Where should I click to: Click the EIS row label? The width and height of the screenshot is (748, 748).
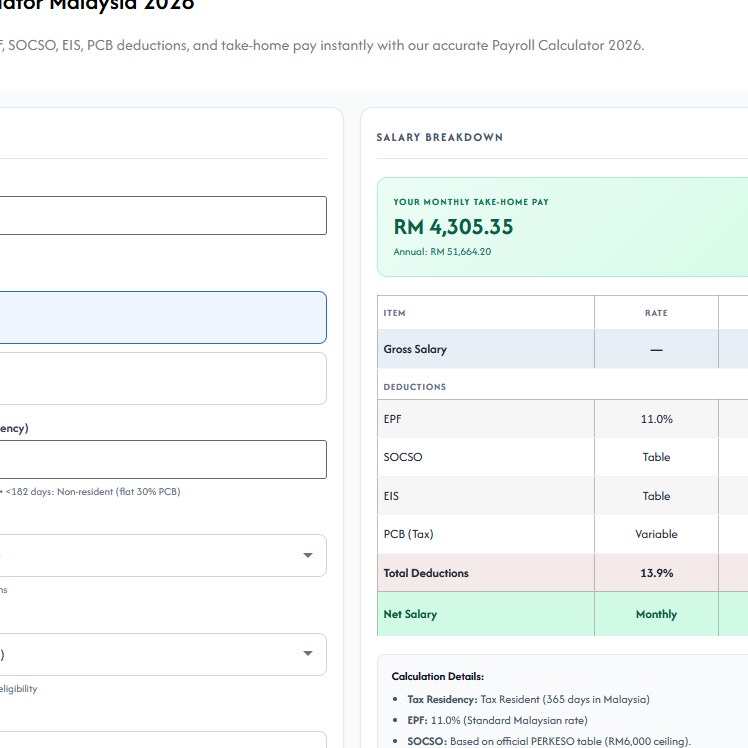point(391,496)
